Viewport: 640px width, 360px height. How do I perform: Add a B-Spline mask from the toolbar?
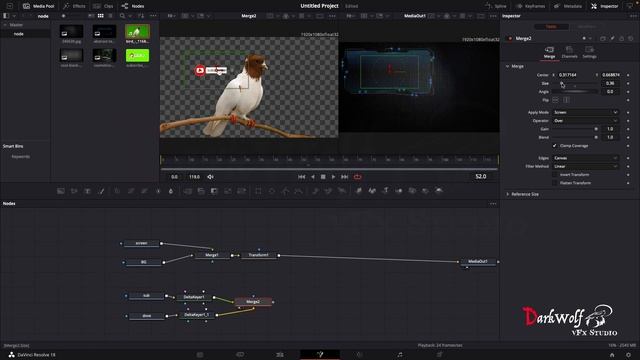(x=299, y=191)
